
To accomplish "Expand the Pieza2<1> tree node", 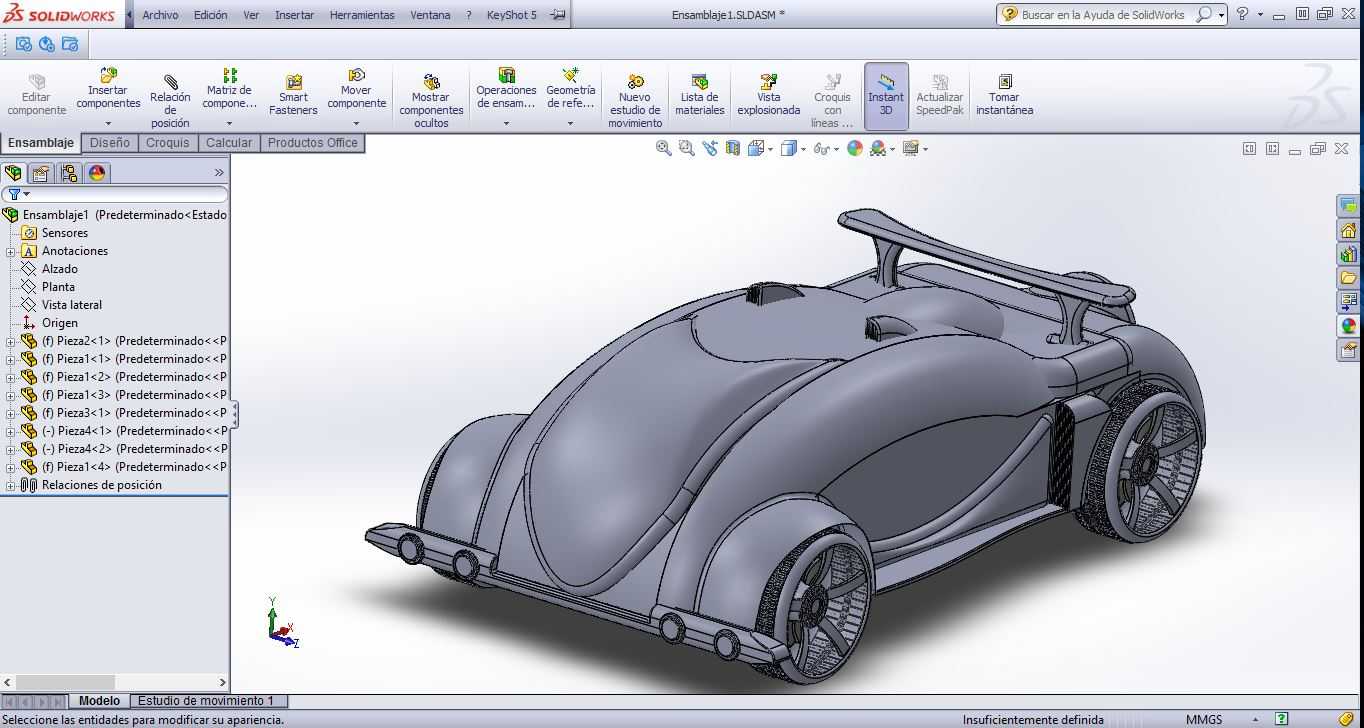I will pyautogui.click(x=11, y=341).
